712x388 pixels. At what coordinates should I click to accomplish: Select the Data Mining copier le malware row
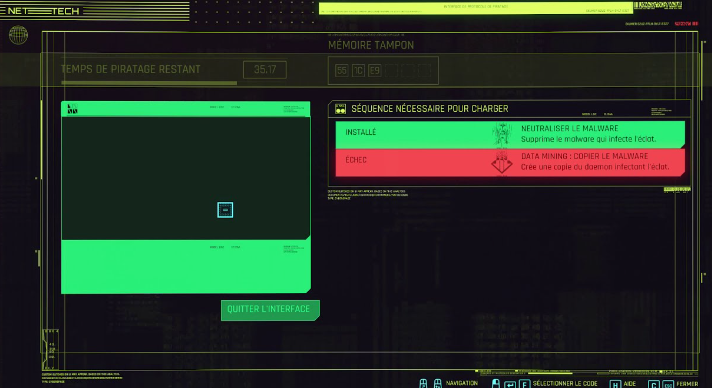click(x=510, y=162)
